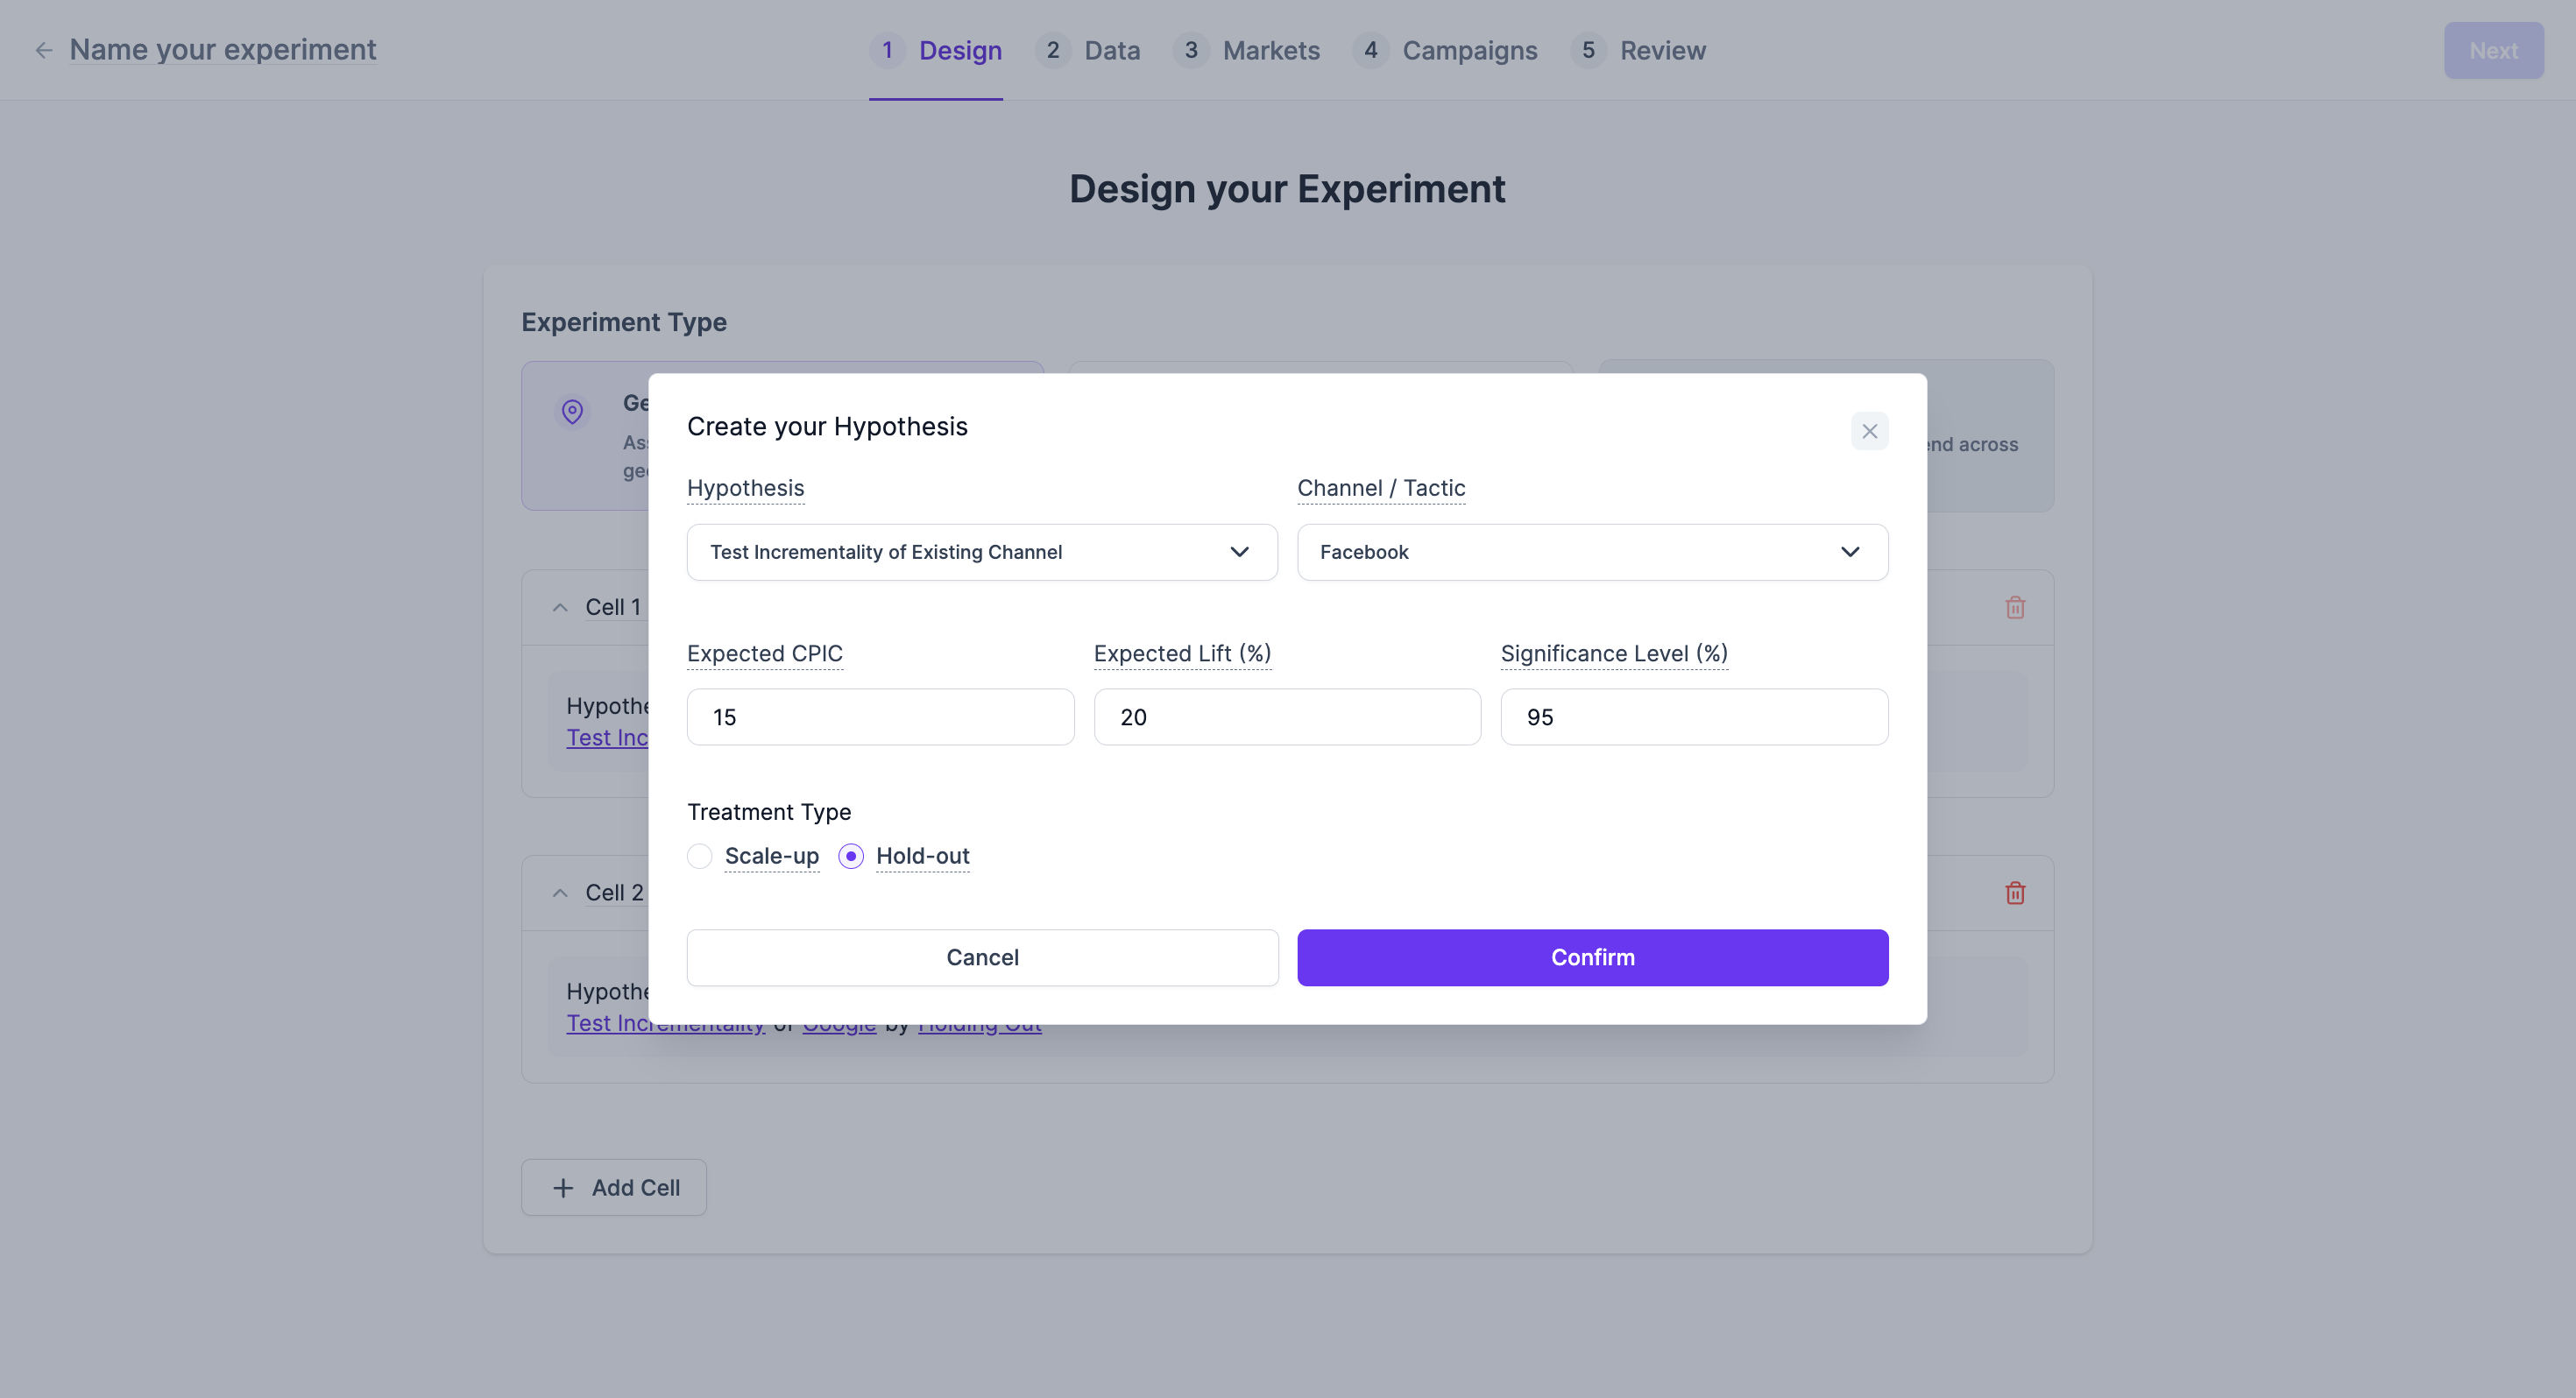Open the Hypothesis dropdown
Viewport: 2576px width, 1398px height.
pyautogui.click(x=981, y=552)
